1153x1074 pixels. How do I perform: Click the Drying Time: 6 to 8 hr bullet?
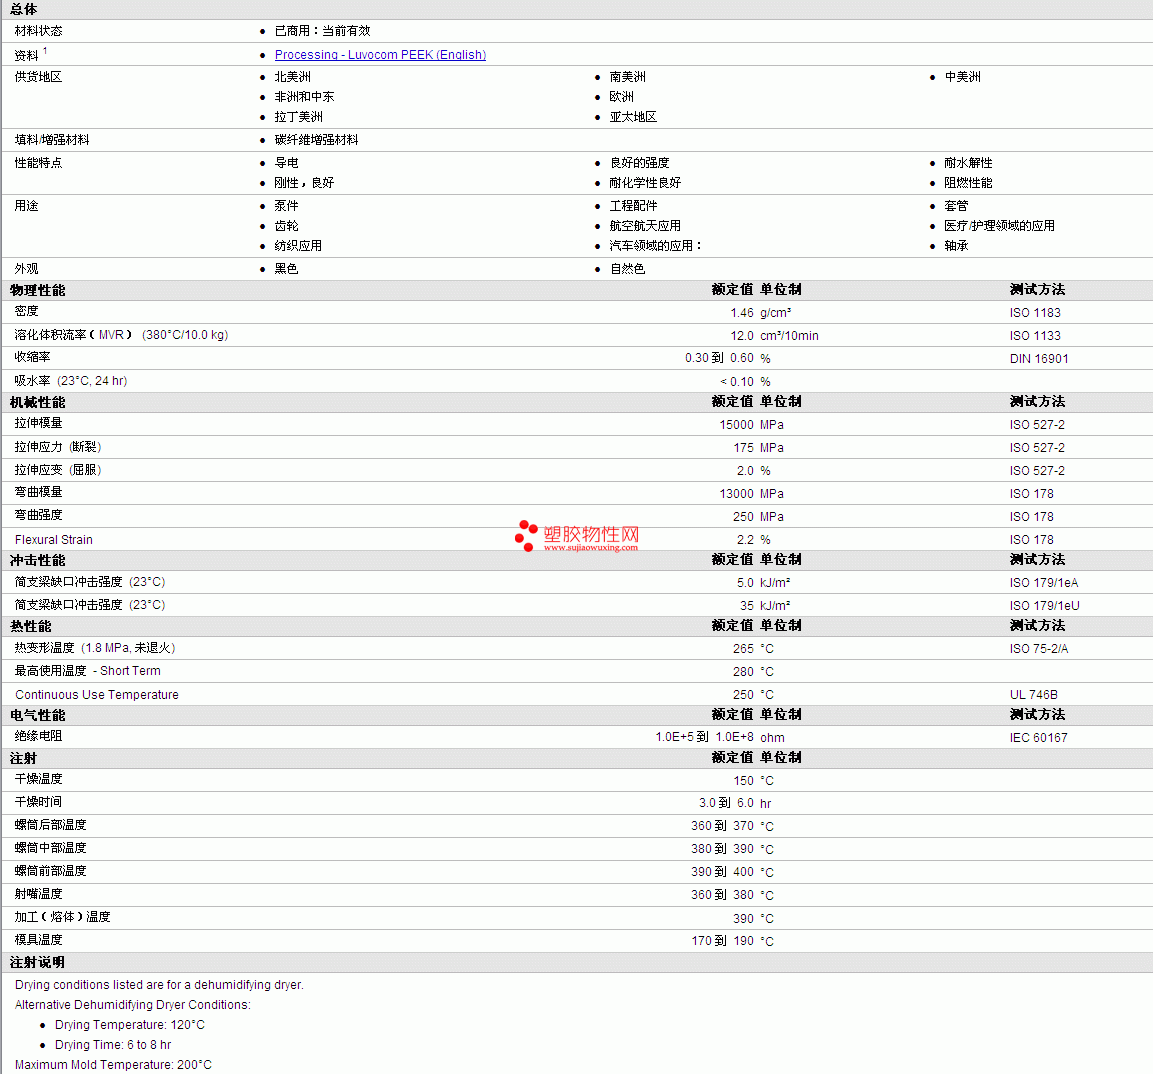[x=113, y=1045]
